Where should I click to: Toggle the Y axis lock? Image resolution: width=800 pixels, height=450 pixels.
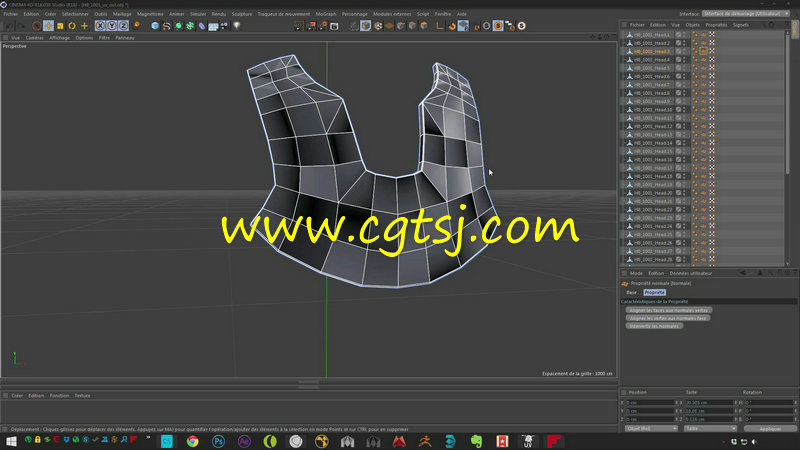click(x=112, y=26)
